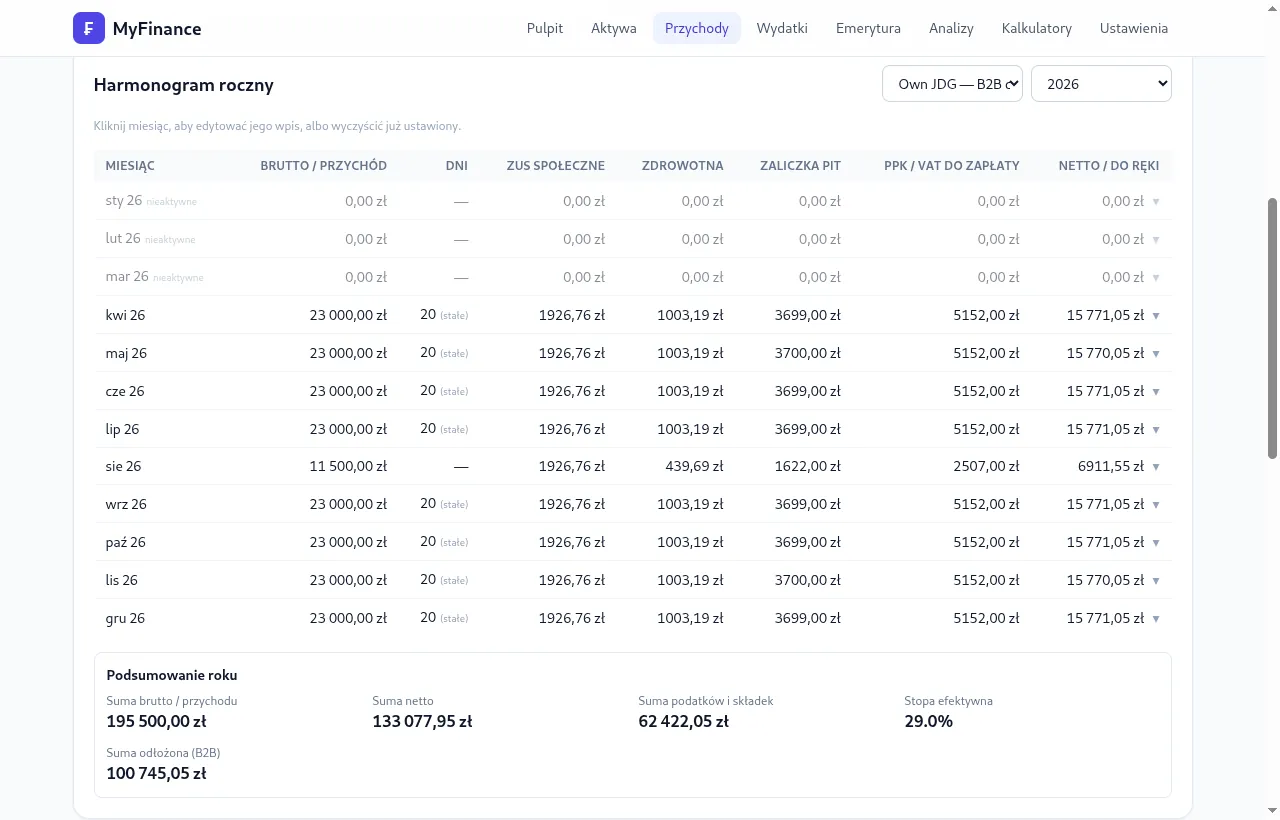Switch to the Przychody tab
1280x820 pixels.
[697, 28]
